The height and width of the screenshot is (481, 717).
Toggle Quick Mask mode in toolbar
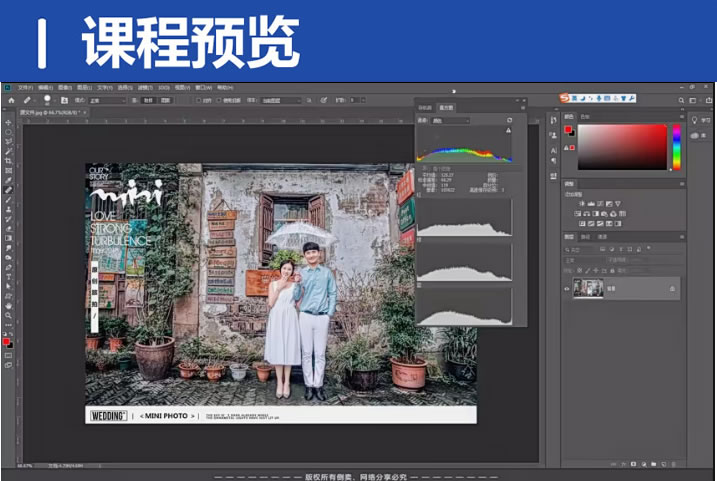(x=8, y=355)
